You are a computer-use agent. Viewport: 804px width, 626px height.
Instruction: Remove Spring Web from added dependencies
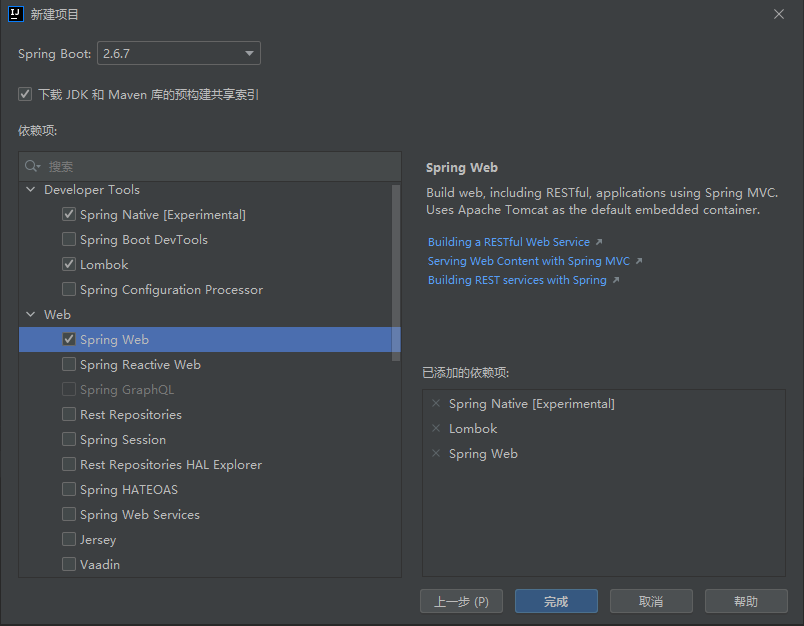coord(436,453)
